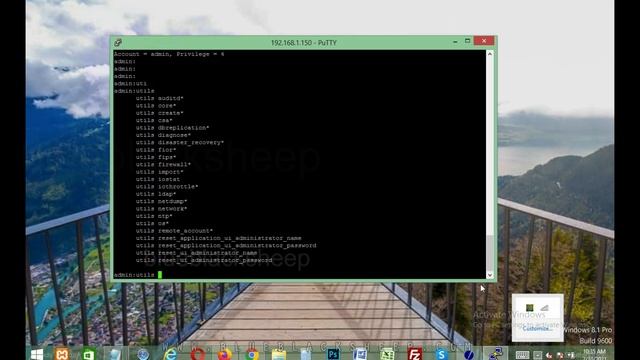This screenshot has width=640, height=360.
Task: Click the 'utils diagnose*' line
Action: (164, 135)
